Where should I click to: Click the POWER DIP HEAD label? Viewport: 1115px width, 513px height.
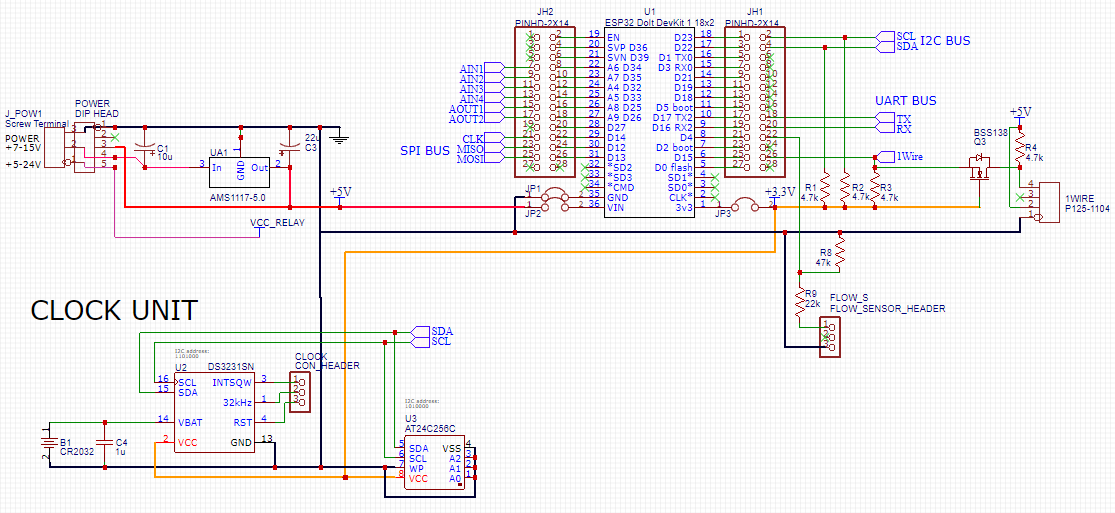(x=97, y=108)
